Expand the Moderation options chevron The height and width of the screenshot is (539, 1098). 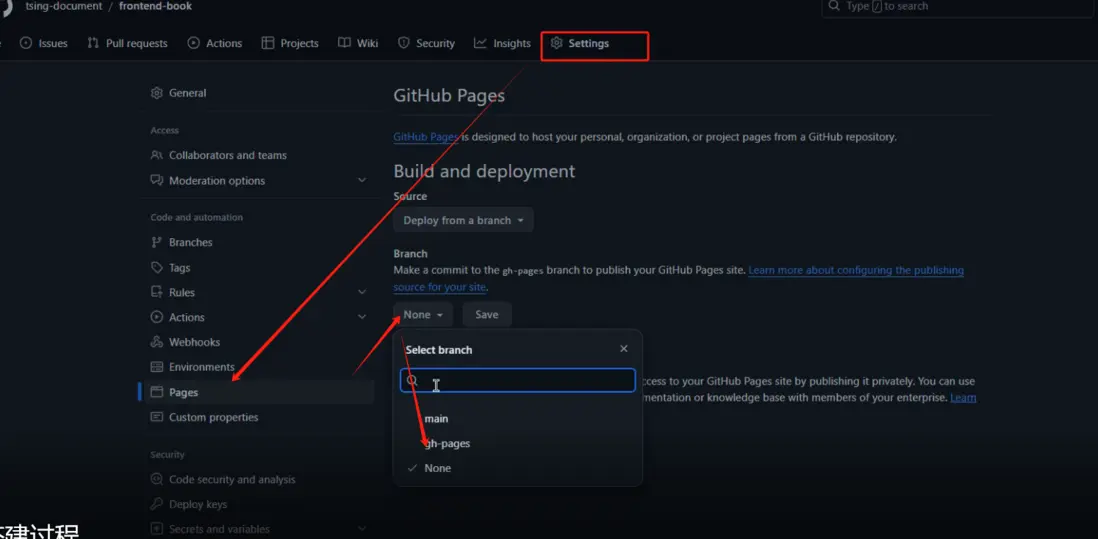(362, 181)
